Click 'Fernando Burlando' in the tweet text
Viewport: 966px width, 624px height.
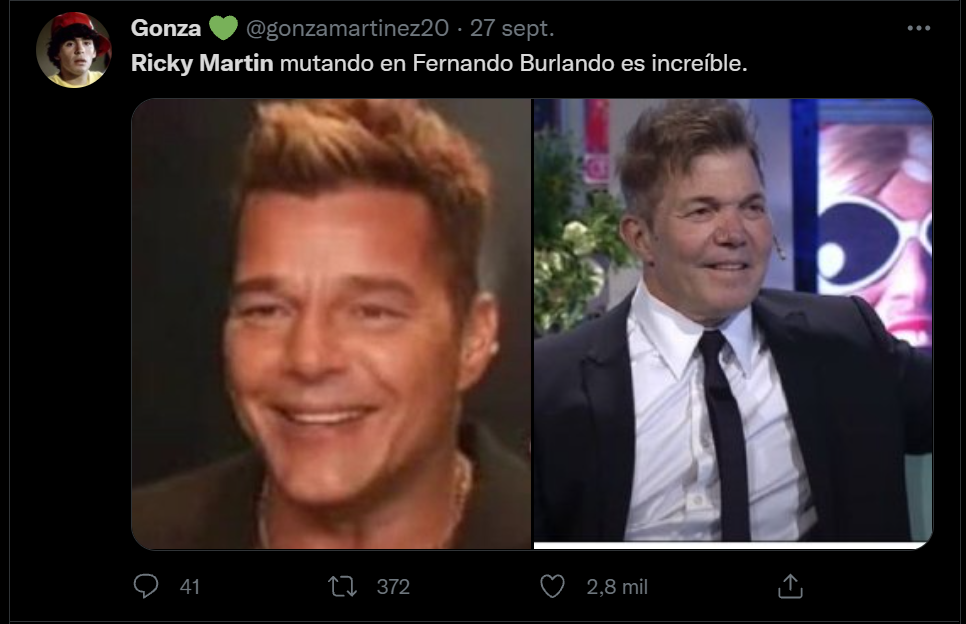click(513, 63)
